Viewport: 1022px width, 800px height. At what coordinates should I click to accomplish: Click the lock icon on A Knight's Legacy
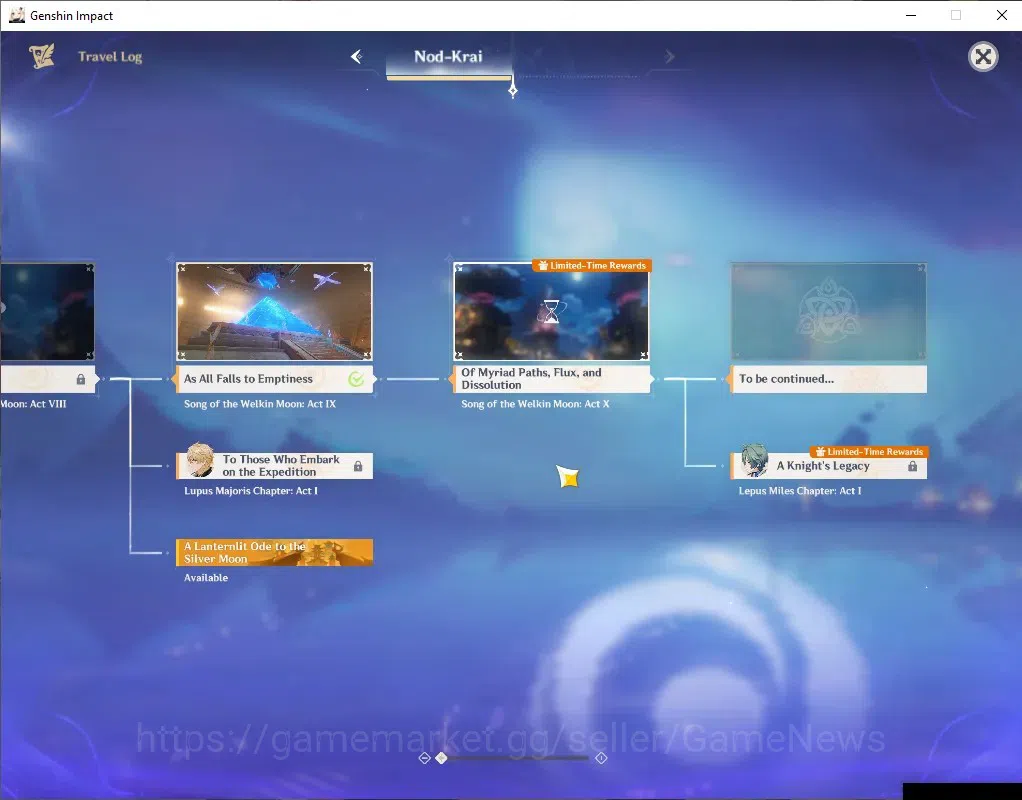click(x=912, y=466)
